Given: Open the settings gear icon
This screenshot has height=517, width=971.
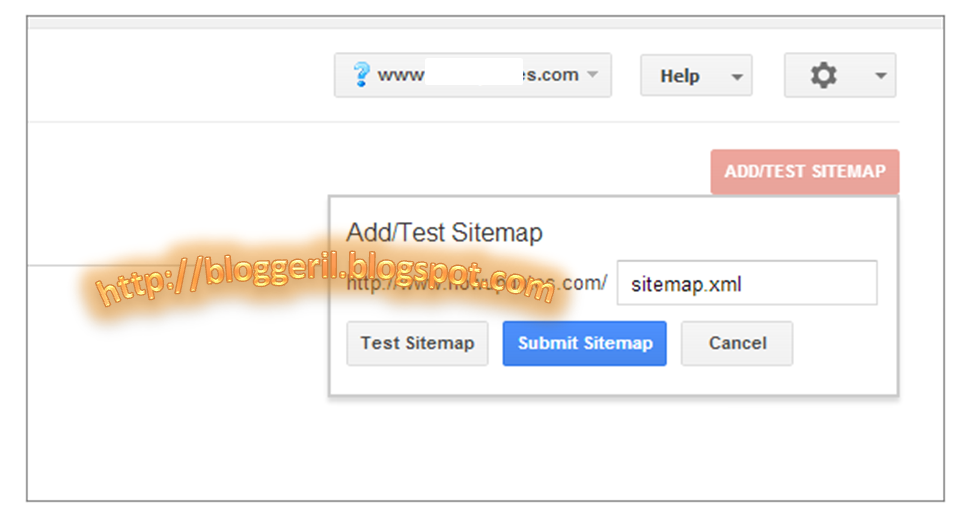Looking at the screenshot, I should click(x=824, y=76).
